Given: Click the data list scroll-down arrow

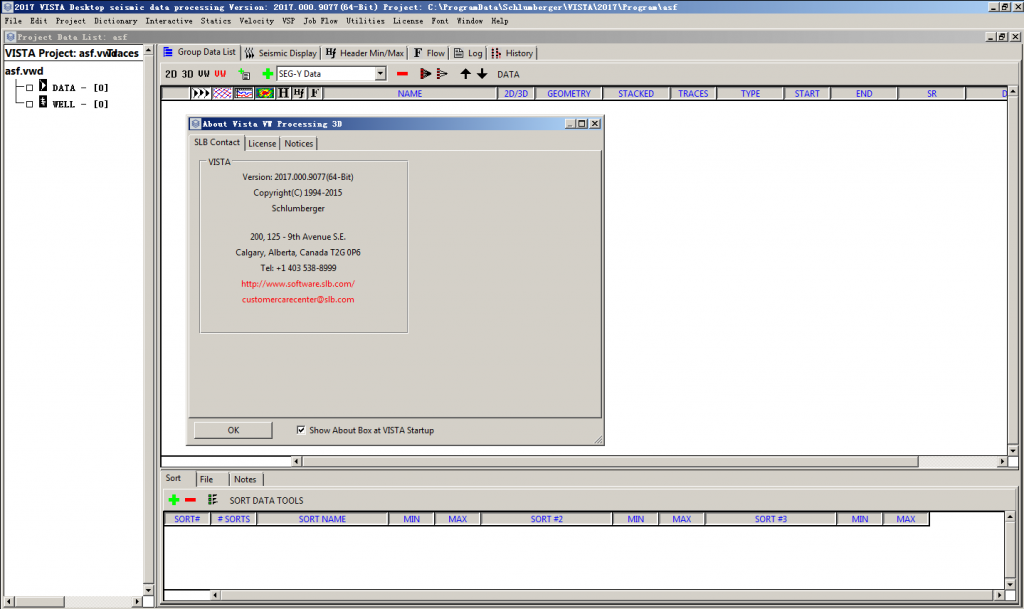Looking at the screenshot, I should 1012,450.
